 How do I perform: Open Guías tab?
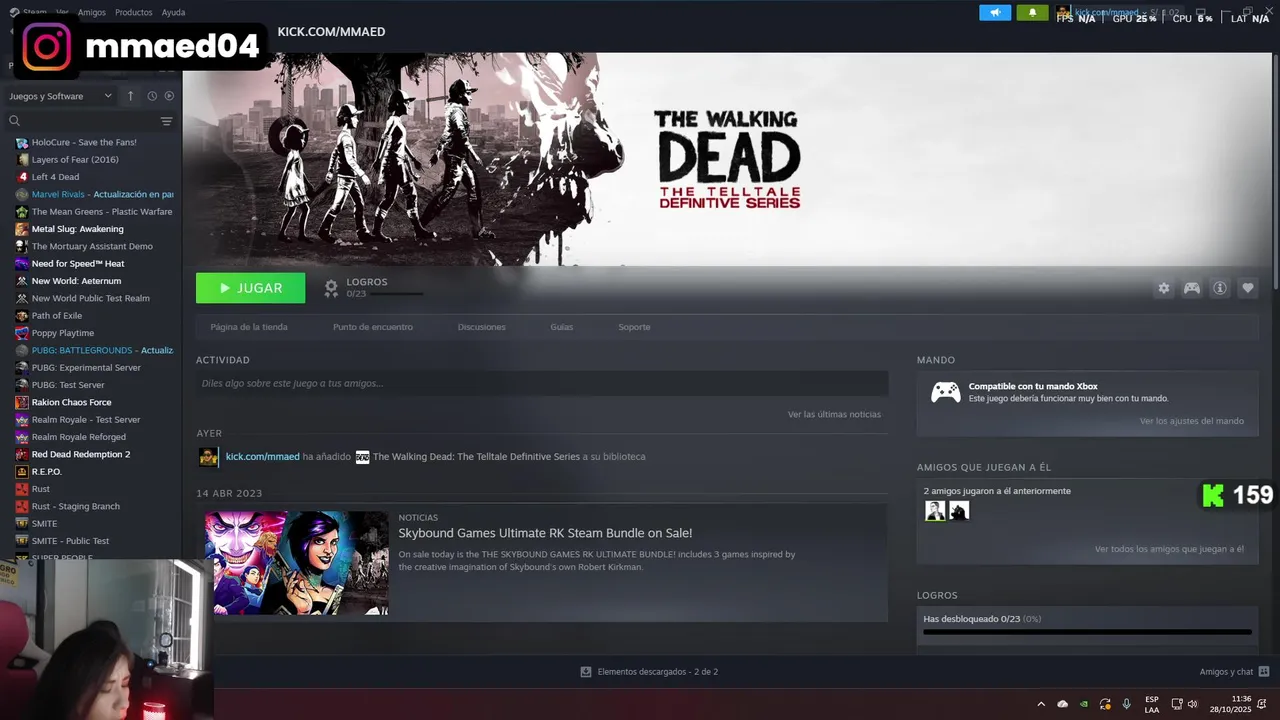coord(562,327)
